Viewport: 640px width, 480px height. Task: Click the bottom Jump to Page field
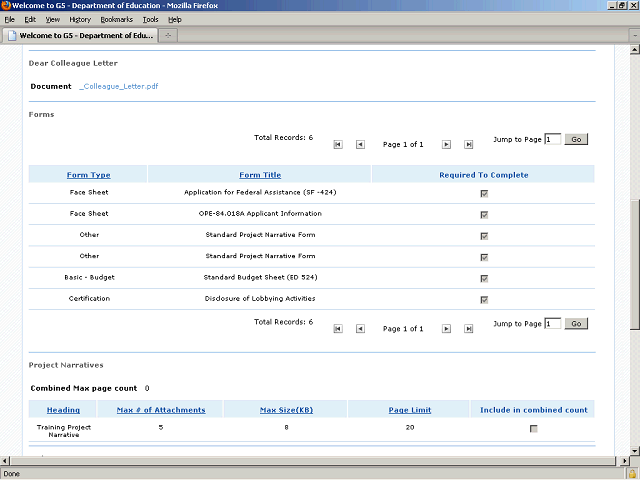pos(553,324)
